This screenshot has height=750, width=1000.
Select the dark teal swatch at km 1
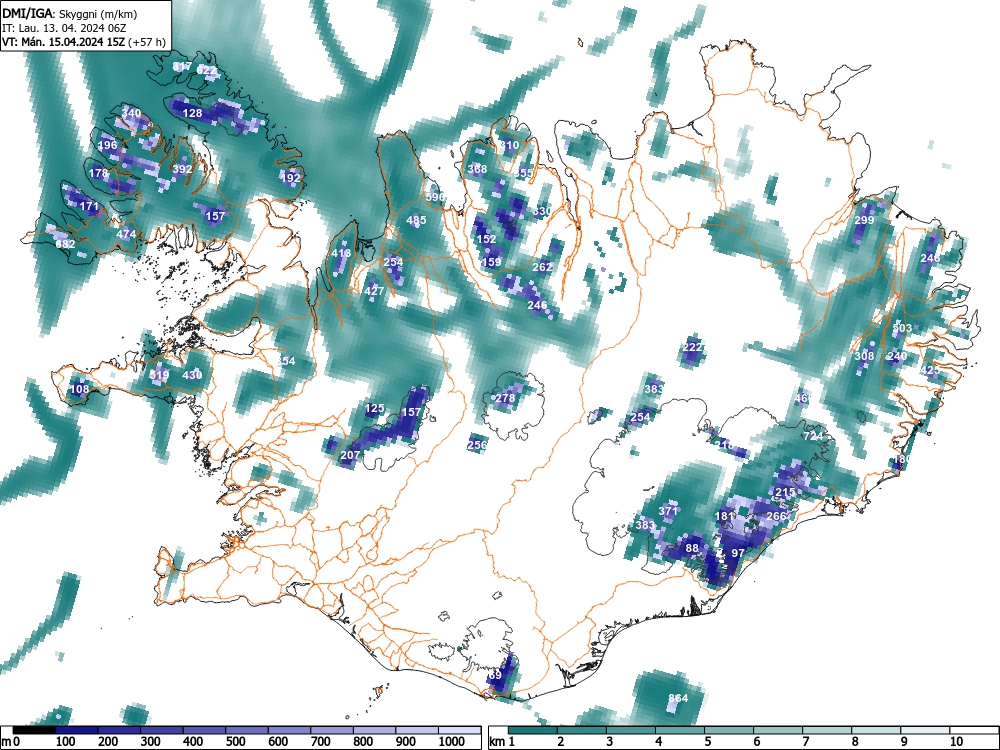coord(533,730)
